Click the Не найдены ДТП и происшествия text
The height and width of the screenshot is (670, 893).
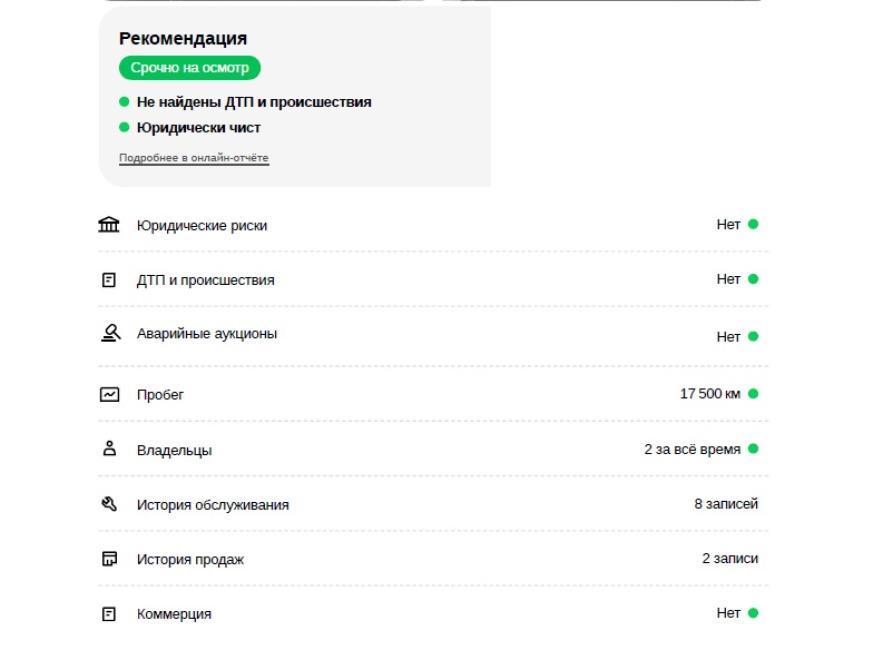click(254, 102)
